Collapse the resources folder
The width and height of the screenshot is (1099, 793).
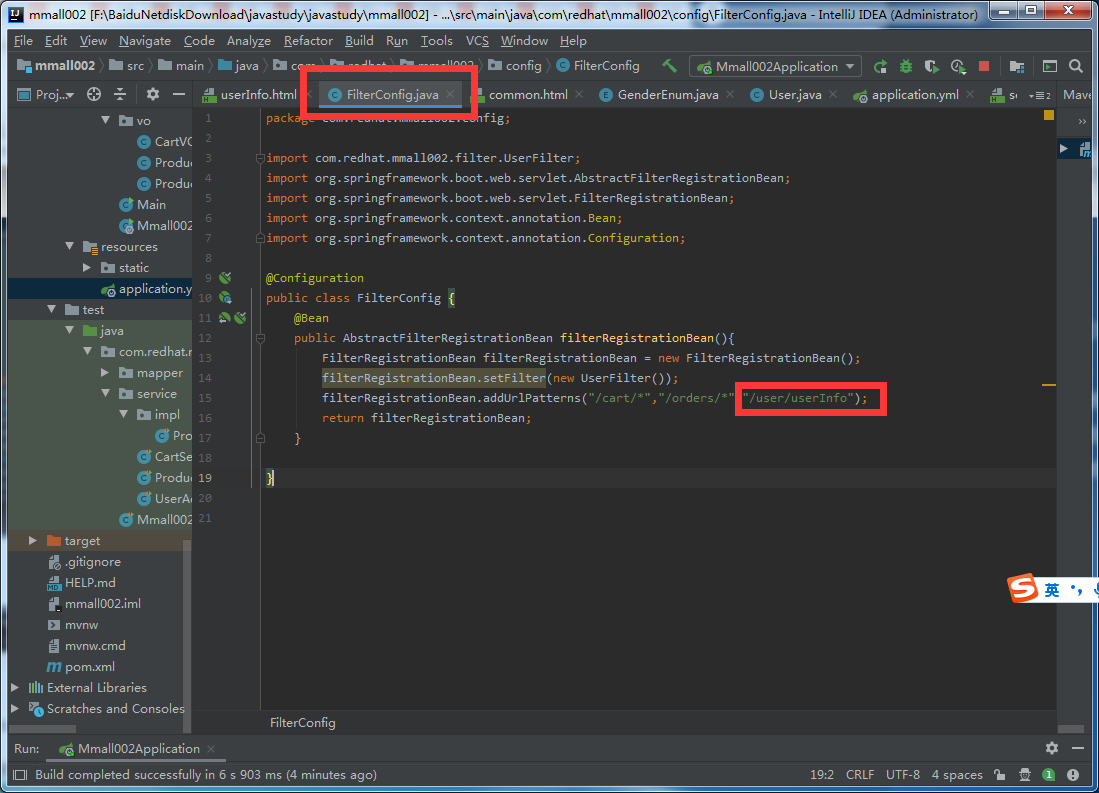pyautogui.click(x=69, y=246)
